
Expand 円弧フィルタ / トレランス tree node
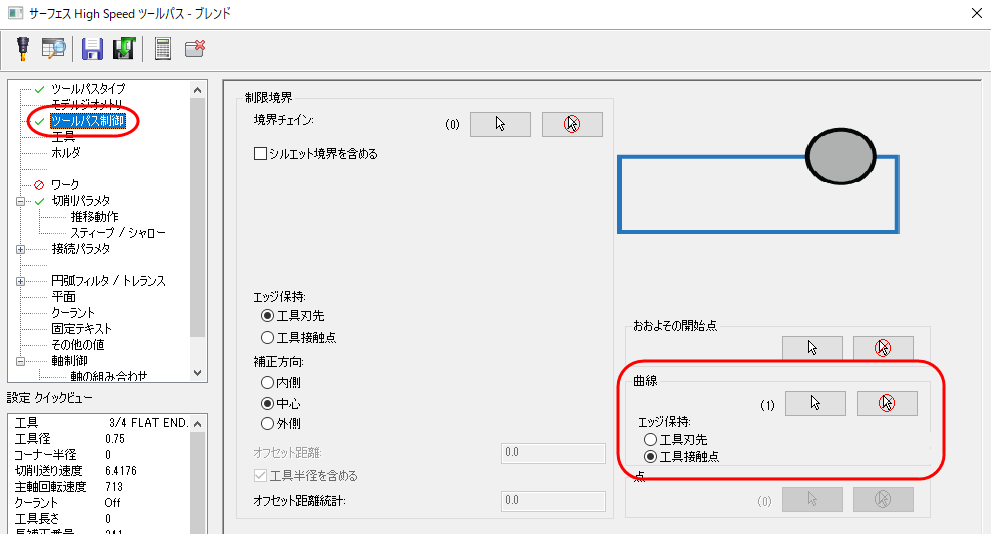pos(20,281)
